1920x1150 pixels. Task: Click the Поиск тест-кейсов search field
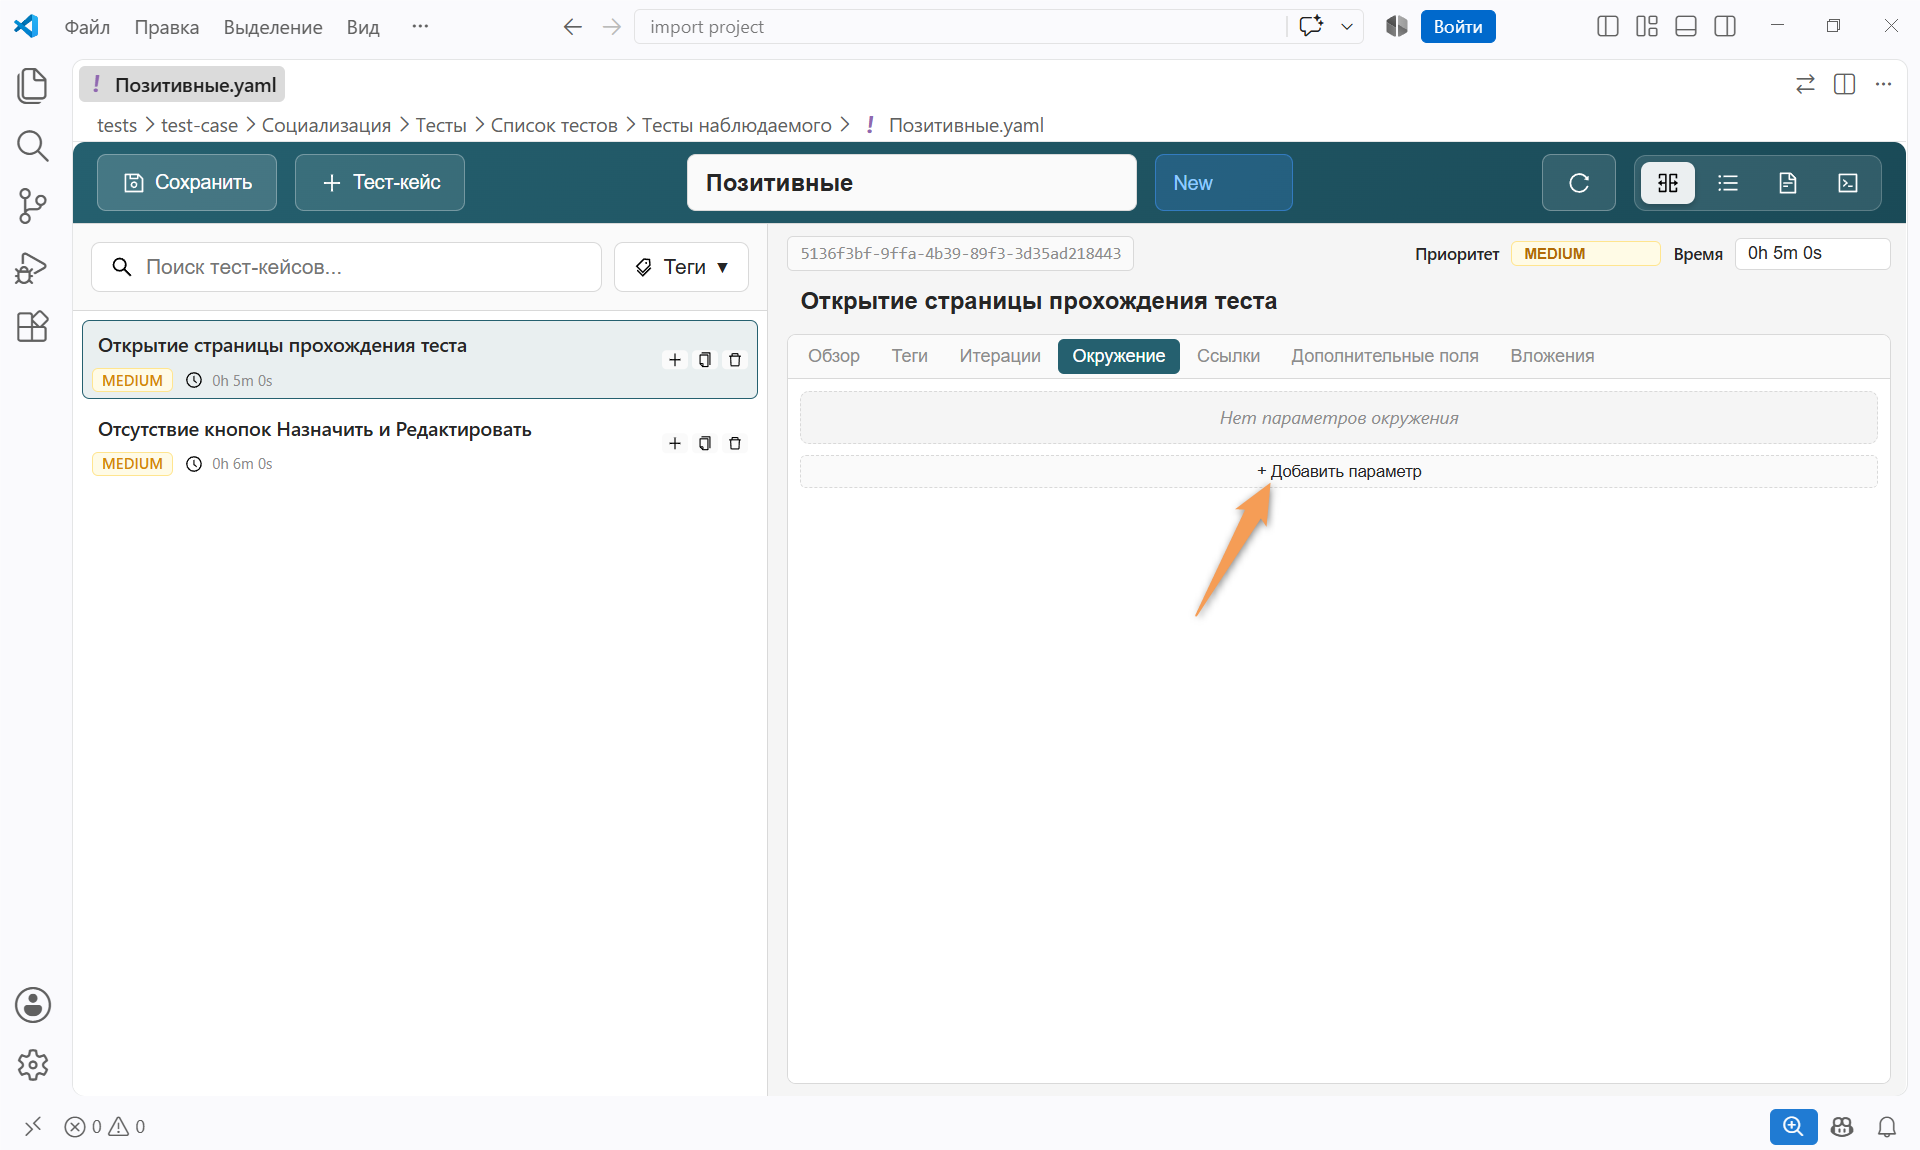pos(346,267)
